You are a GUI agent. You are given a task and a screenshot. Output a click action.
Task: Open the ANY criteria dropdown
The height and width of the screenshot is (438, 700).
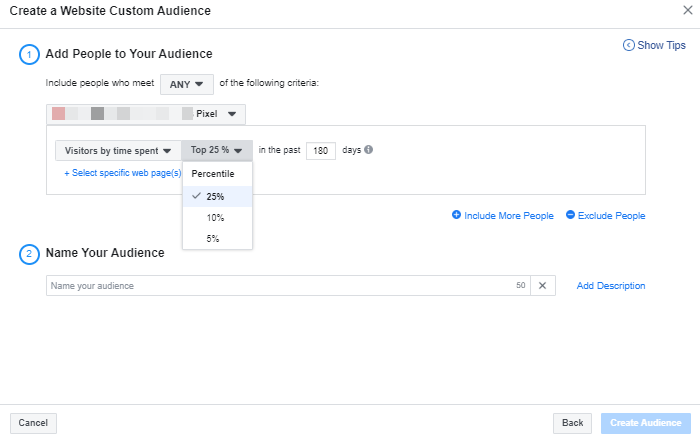pyautogui.click(x=186, y=85)
